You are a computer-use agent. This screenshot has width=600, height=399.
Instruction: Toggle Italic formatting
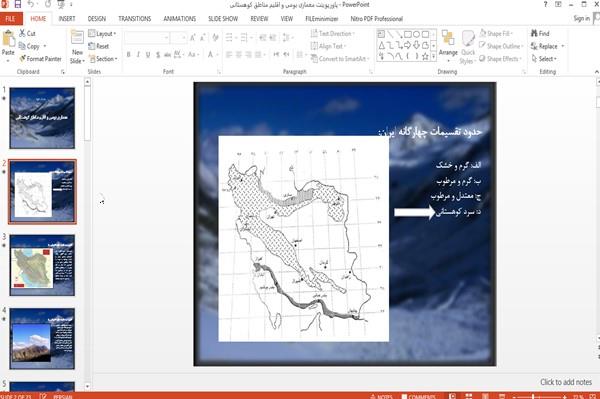138,55
